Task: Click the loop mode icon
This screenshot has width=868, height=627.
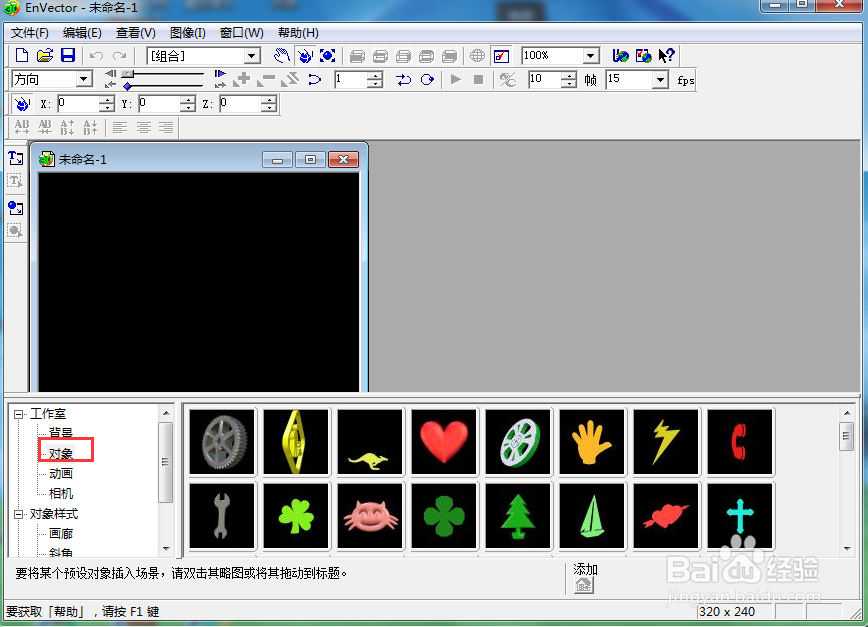Action: 427,80
